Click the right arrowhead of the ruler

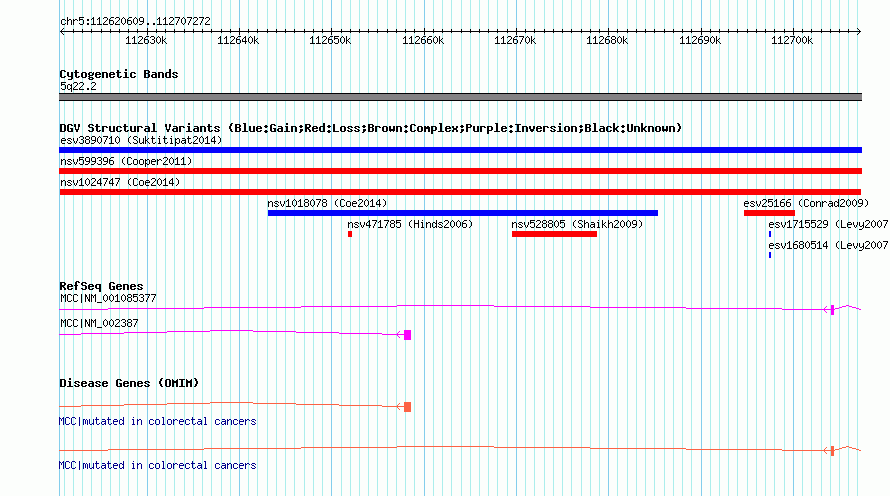859,32
